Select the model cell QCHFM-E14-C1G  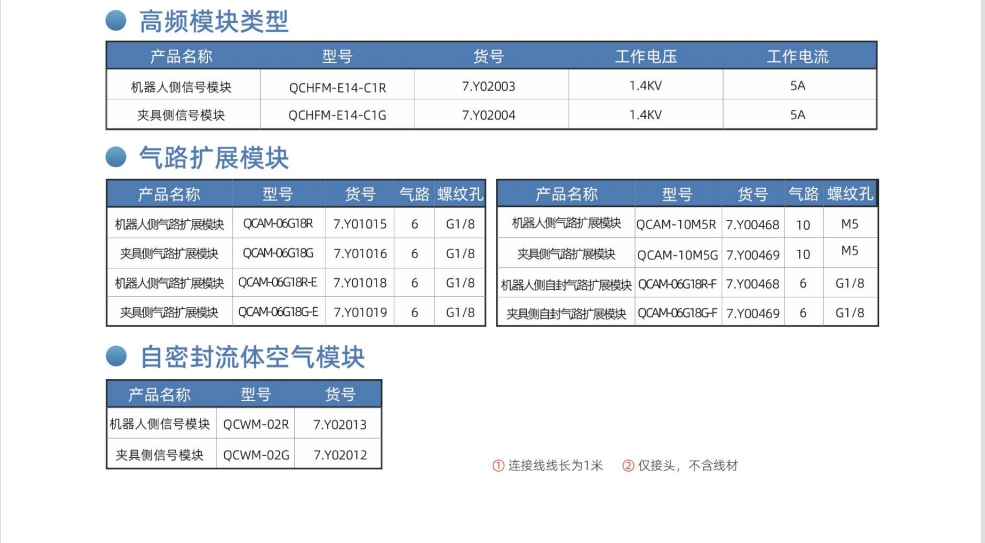coord(337,115)
